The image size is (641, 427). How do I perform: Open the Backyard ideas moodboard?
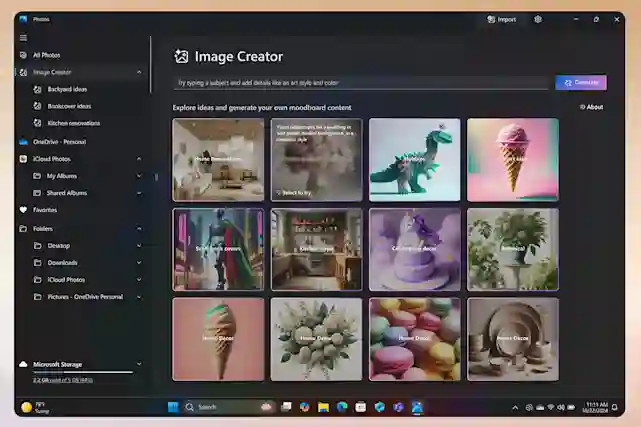click(67, 89)
